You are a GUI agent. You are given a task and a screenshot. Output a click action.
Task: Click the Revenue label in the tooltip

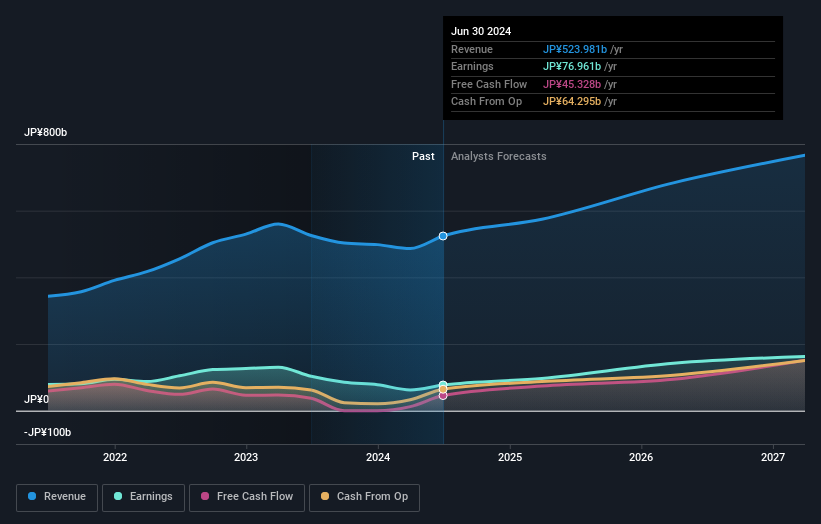coord(472,49)
